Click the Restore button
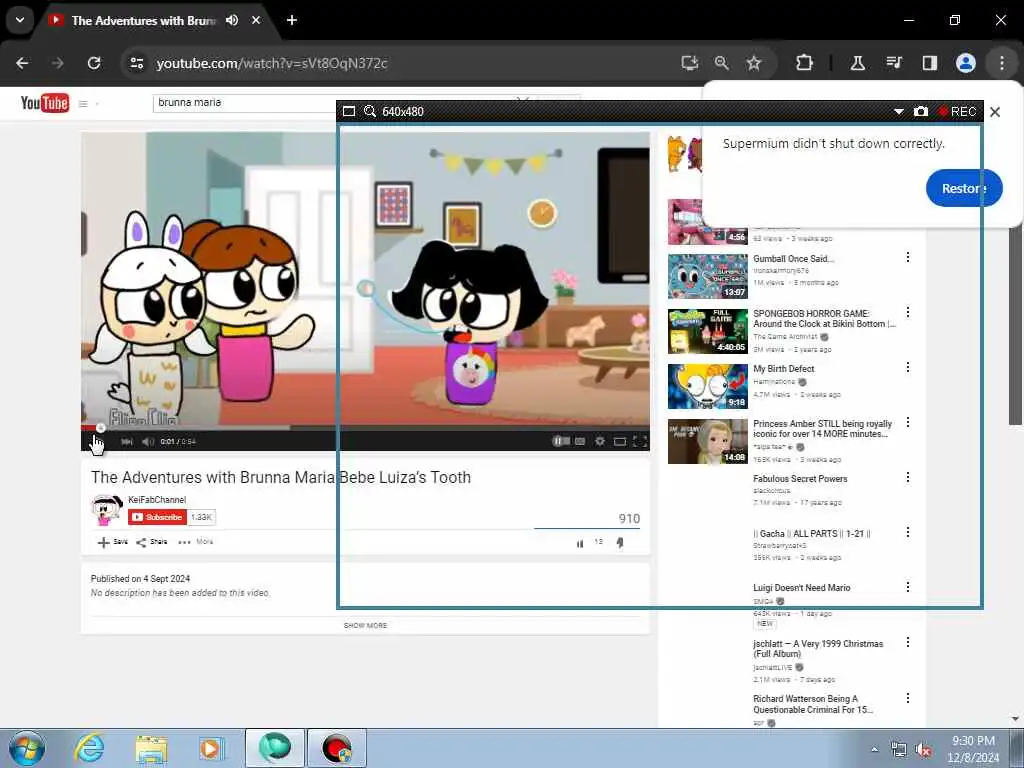 964,188
